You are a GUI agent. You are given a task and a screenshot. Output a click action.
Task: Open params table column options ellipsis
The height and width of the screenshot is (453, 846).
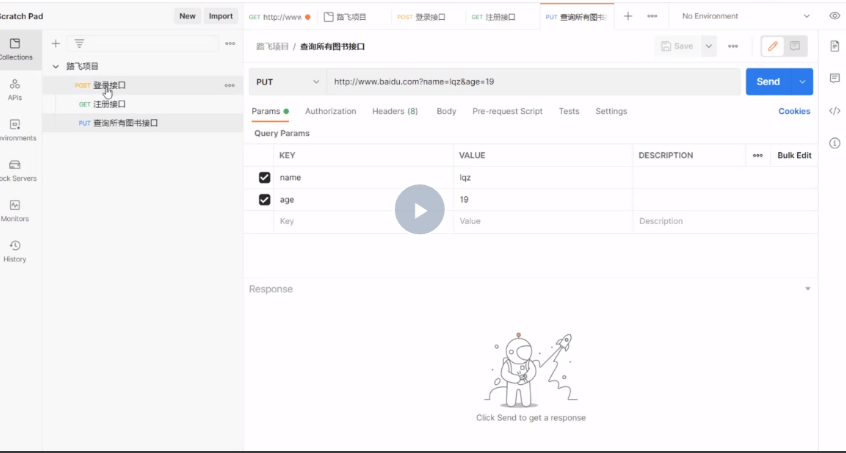758,155
